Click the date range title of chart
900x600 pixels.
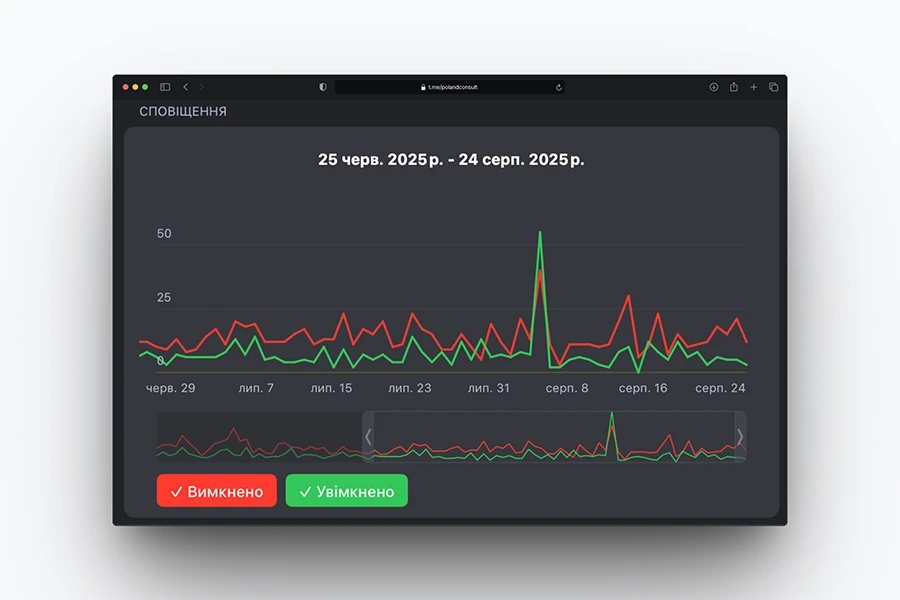pos(451,160)
